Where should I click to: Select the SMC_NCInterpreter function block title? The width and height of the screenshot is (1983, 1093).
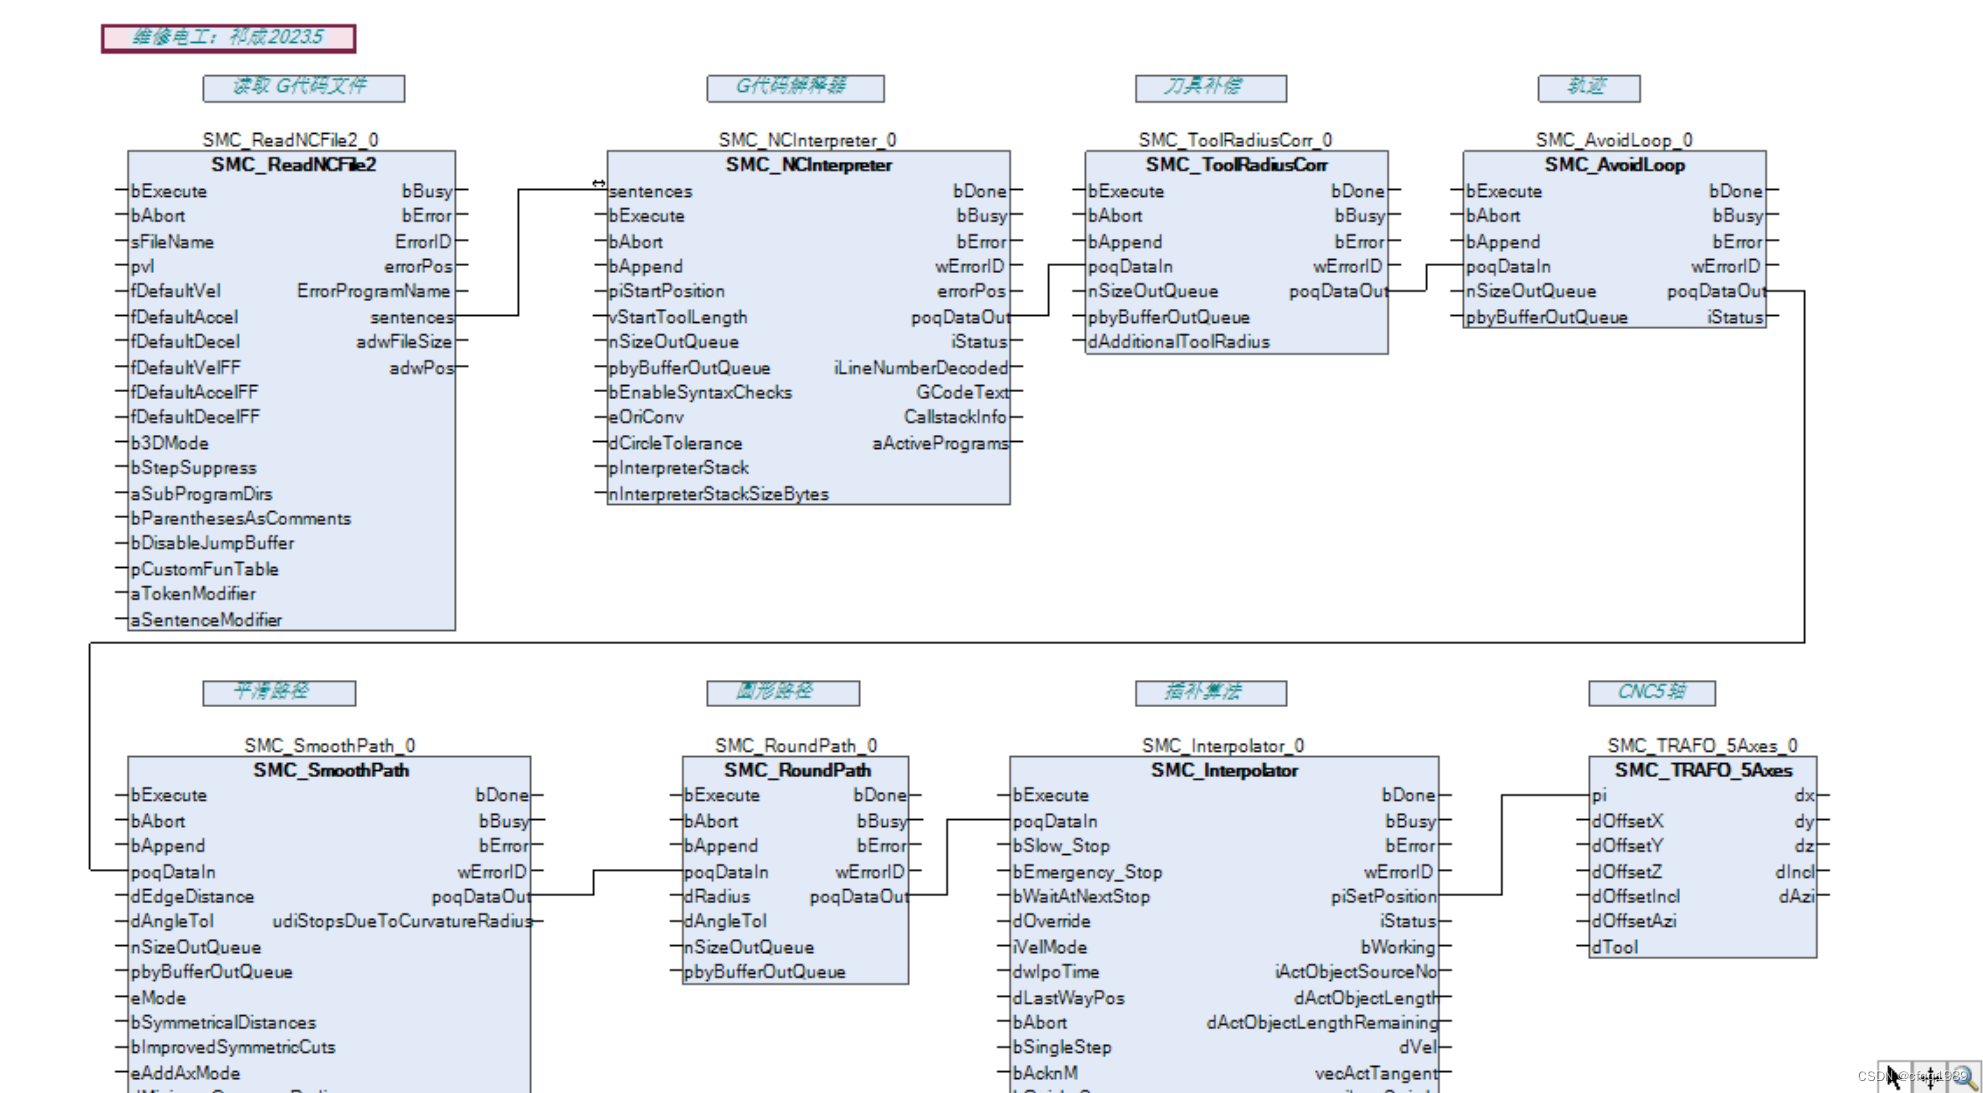click(808, 164)
